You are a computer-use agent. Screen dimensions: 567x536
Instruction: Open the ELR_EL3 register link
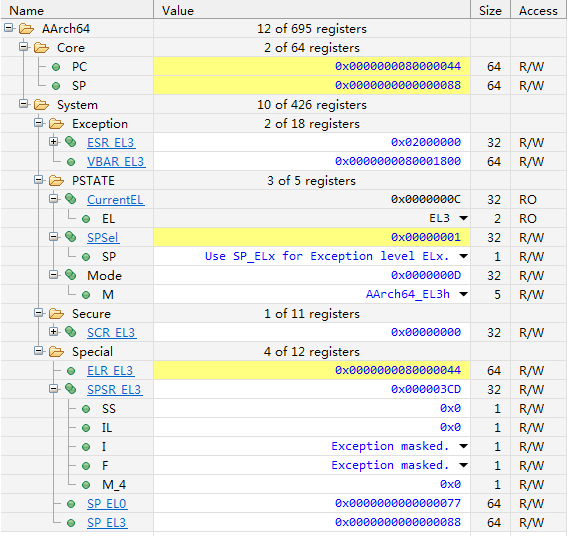point(110,371)
